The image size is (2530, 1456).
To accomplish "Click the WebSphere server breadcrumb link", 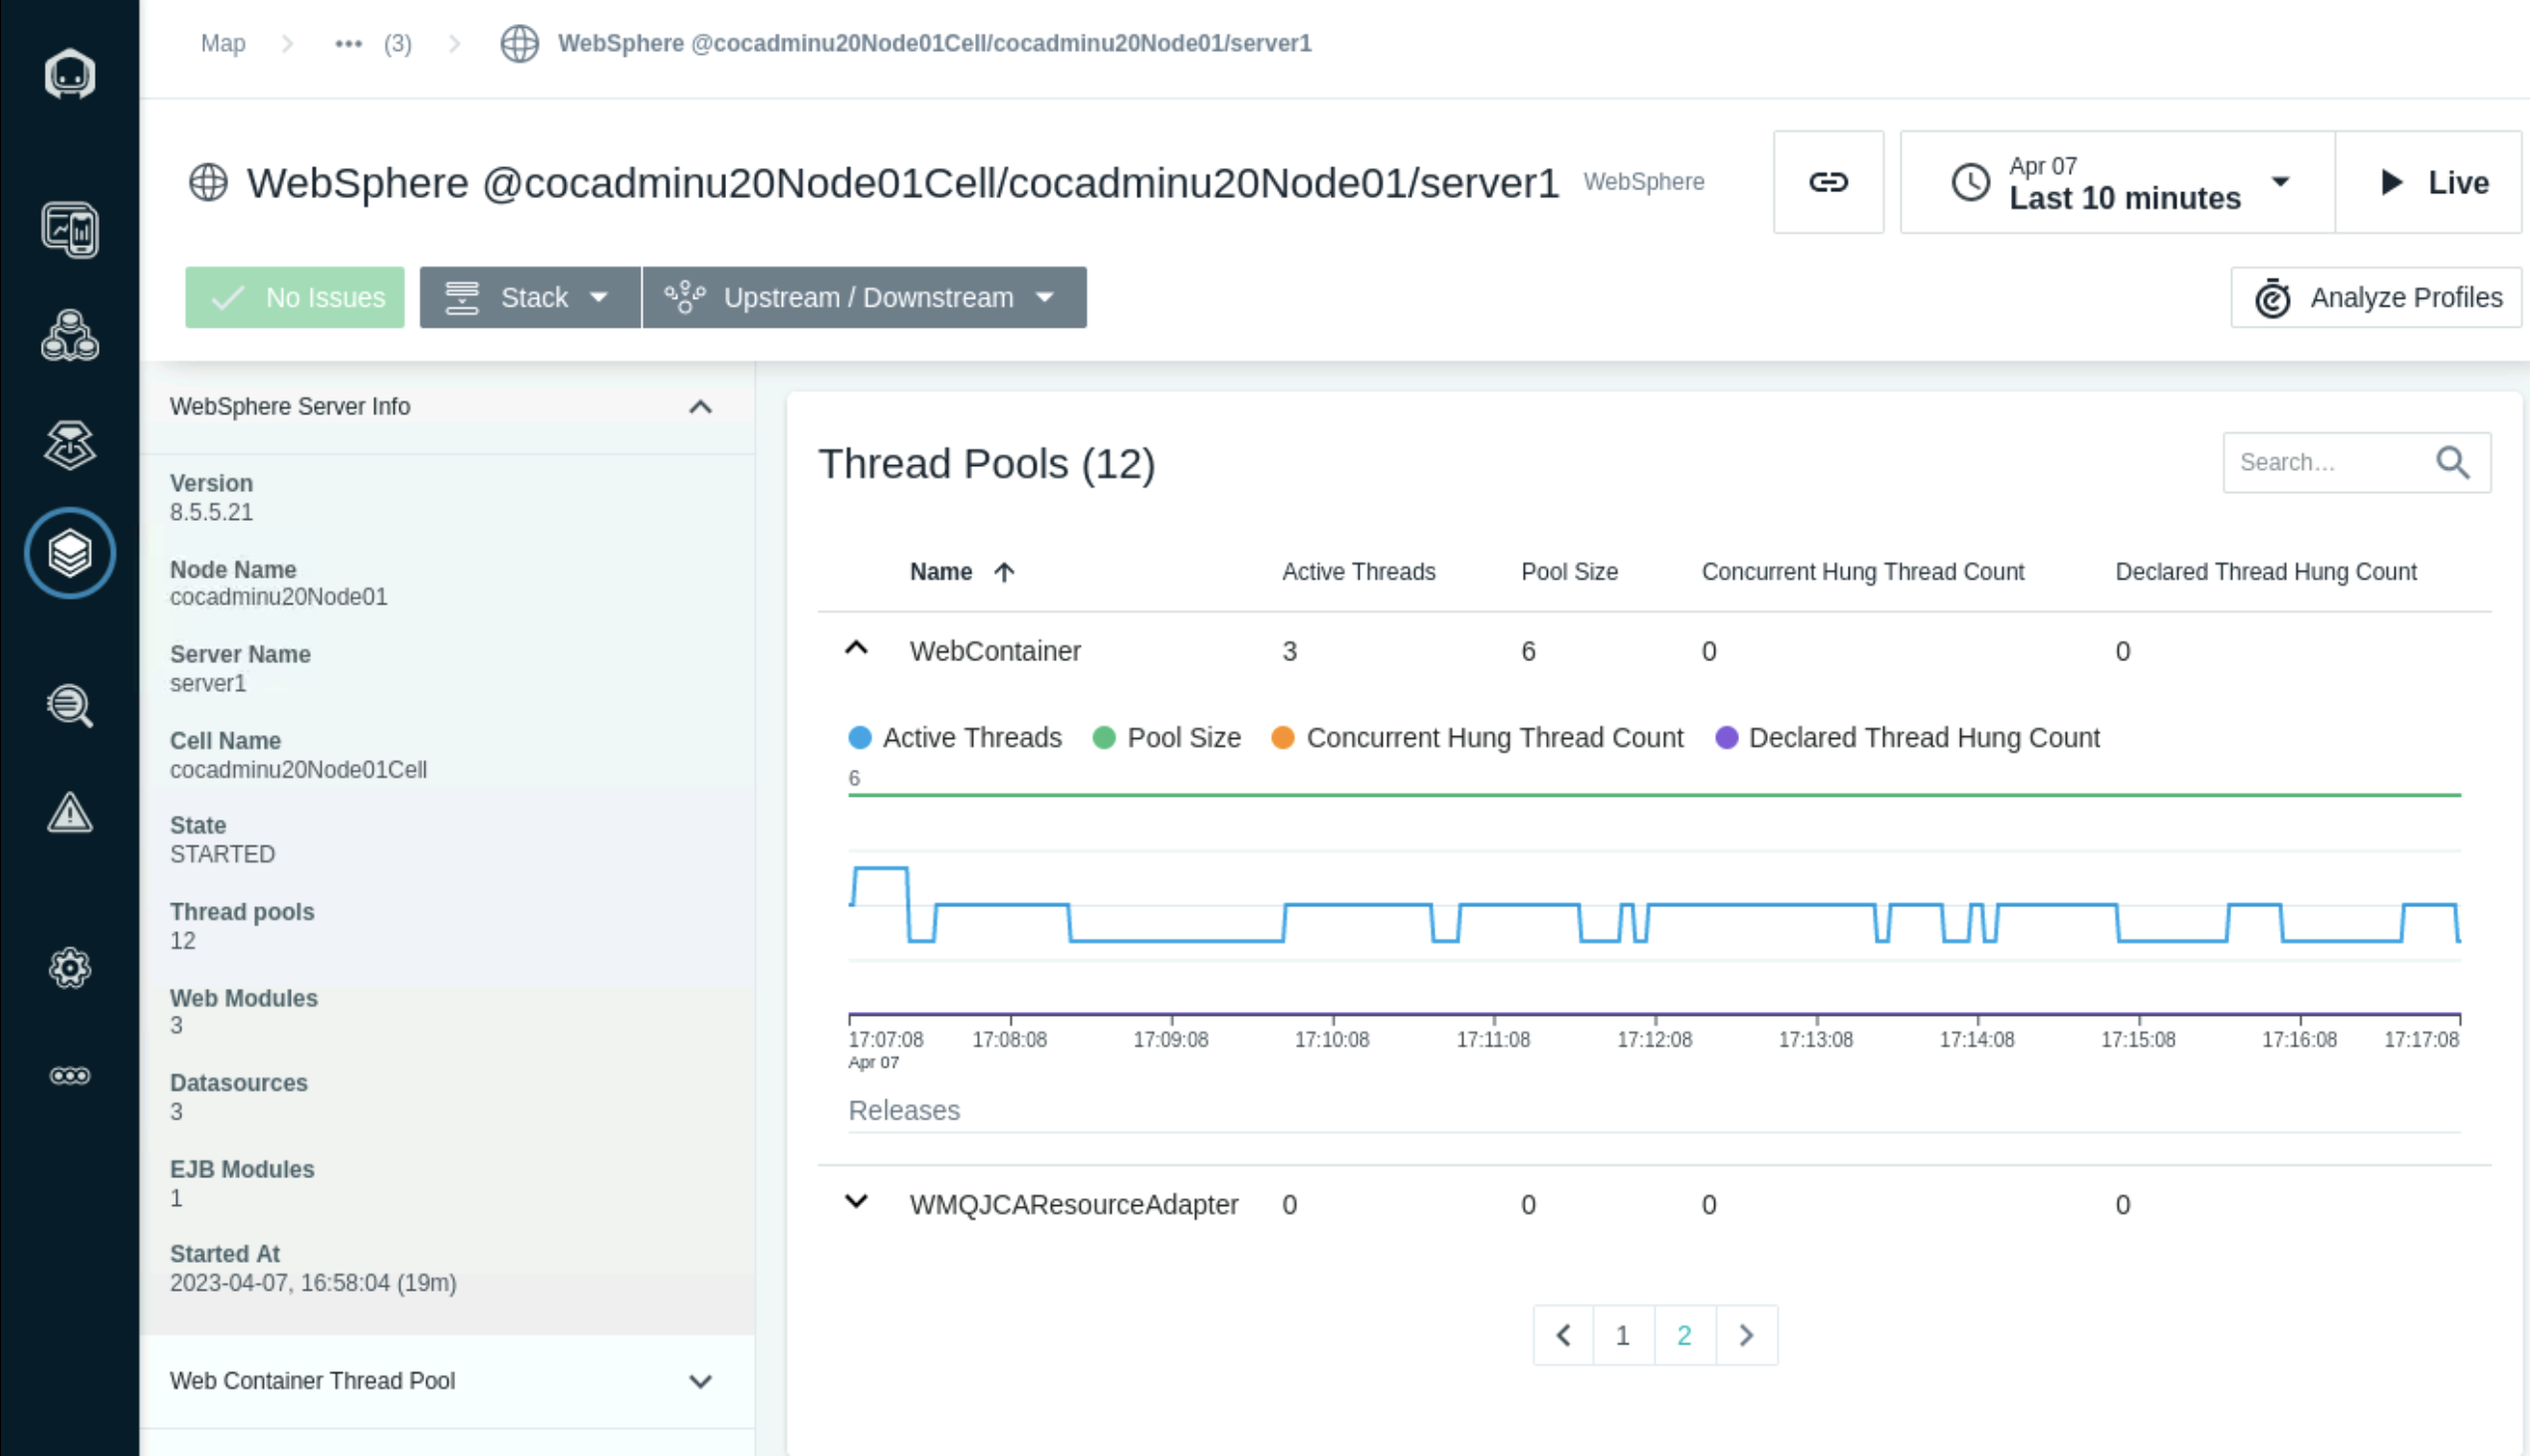I will tap(934, 44).
